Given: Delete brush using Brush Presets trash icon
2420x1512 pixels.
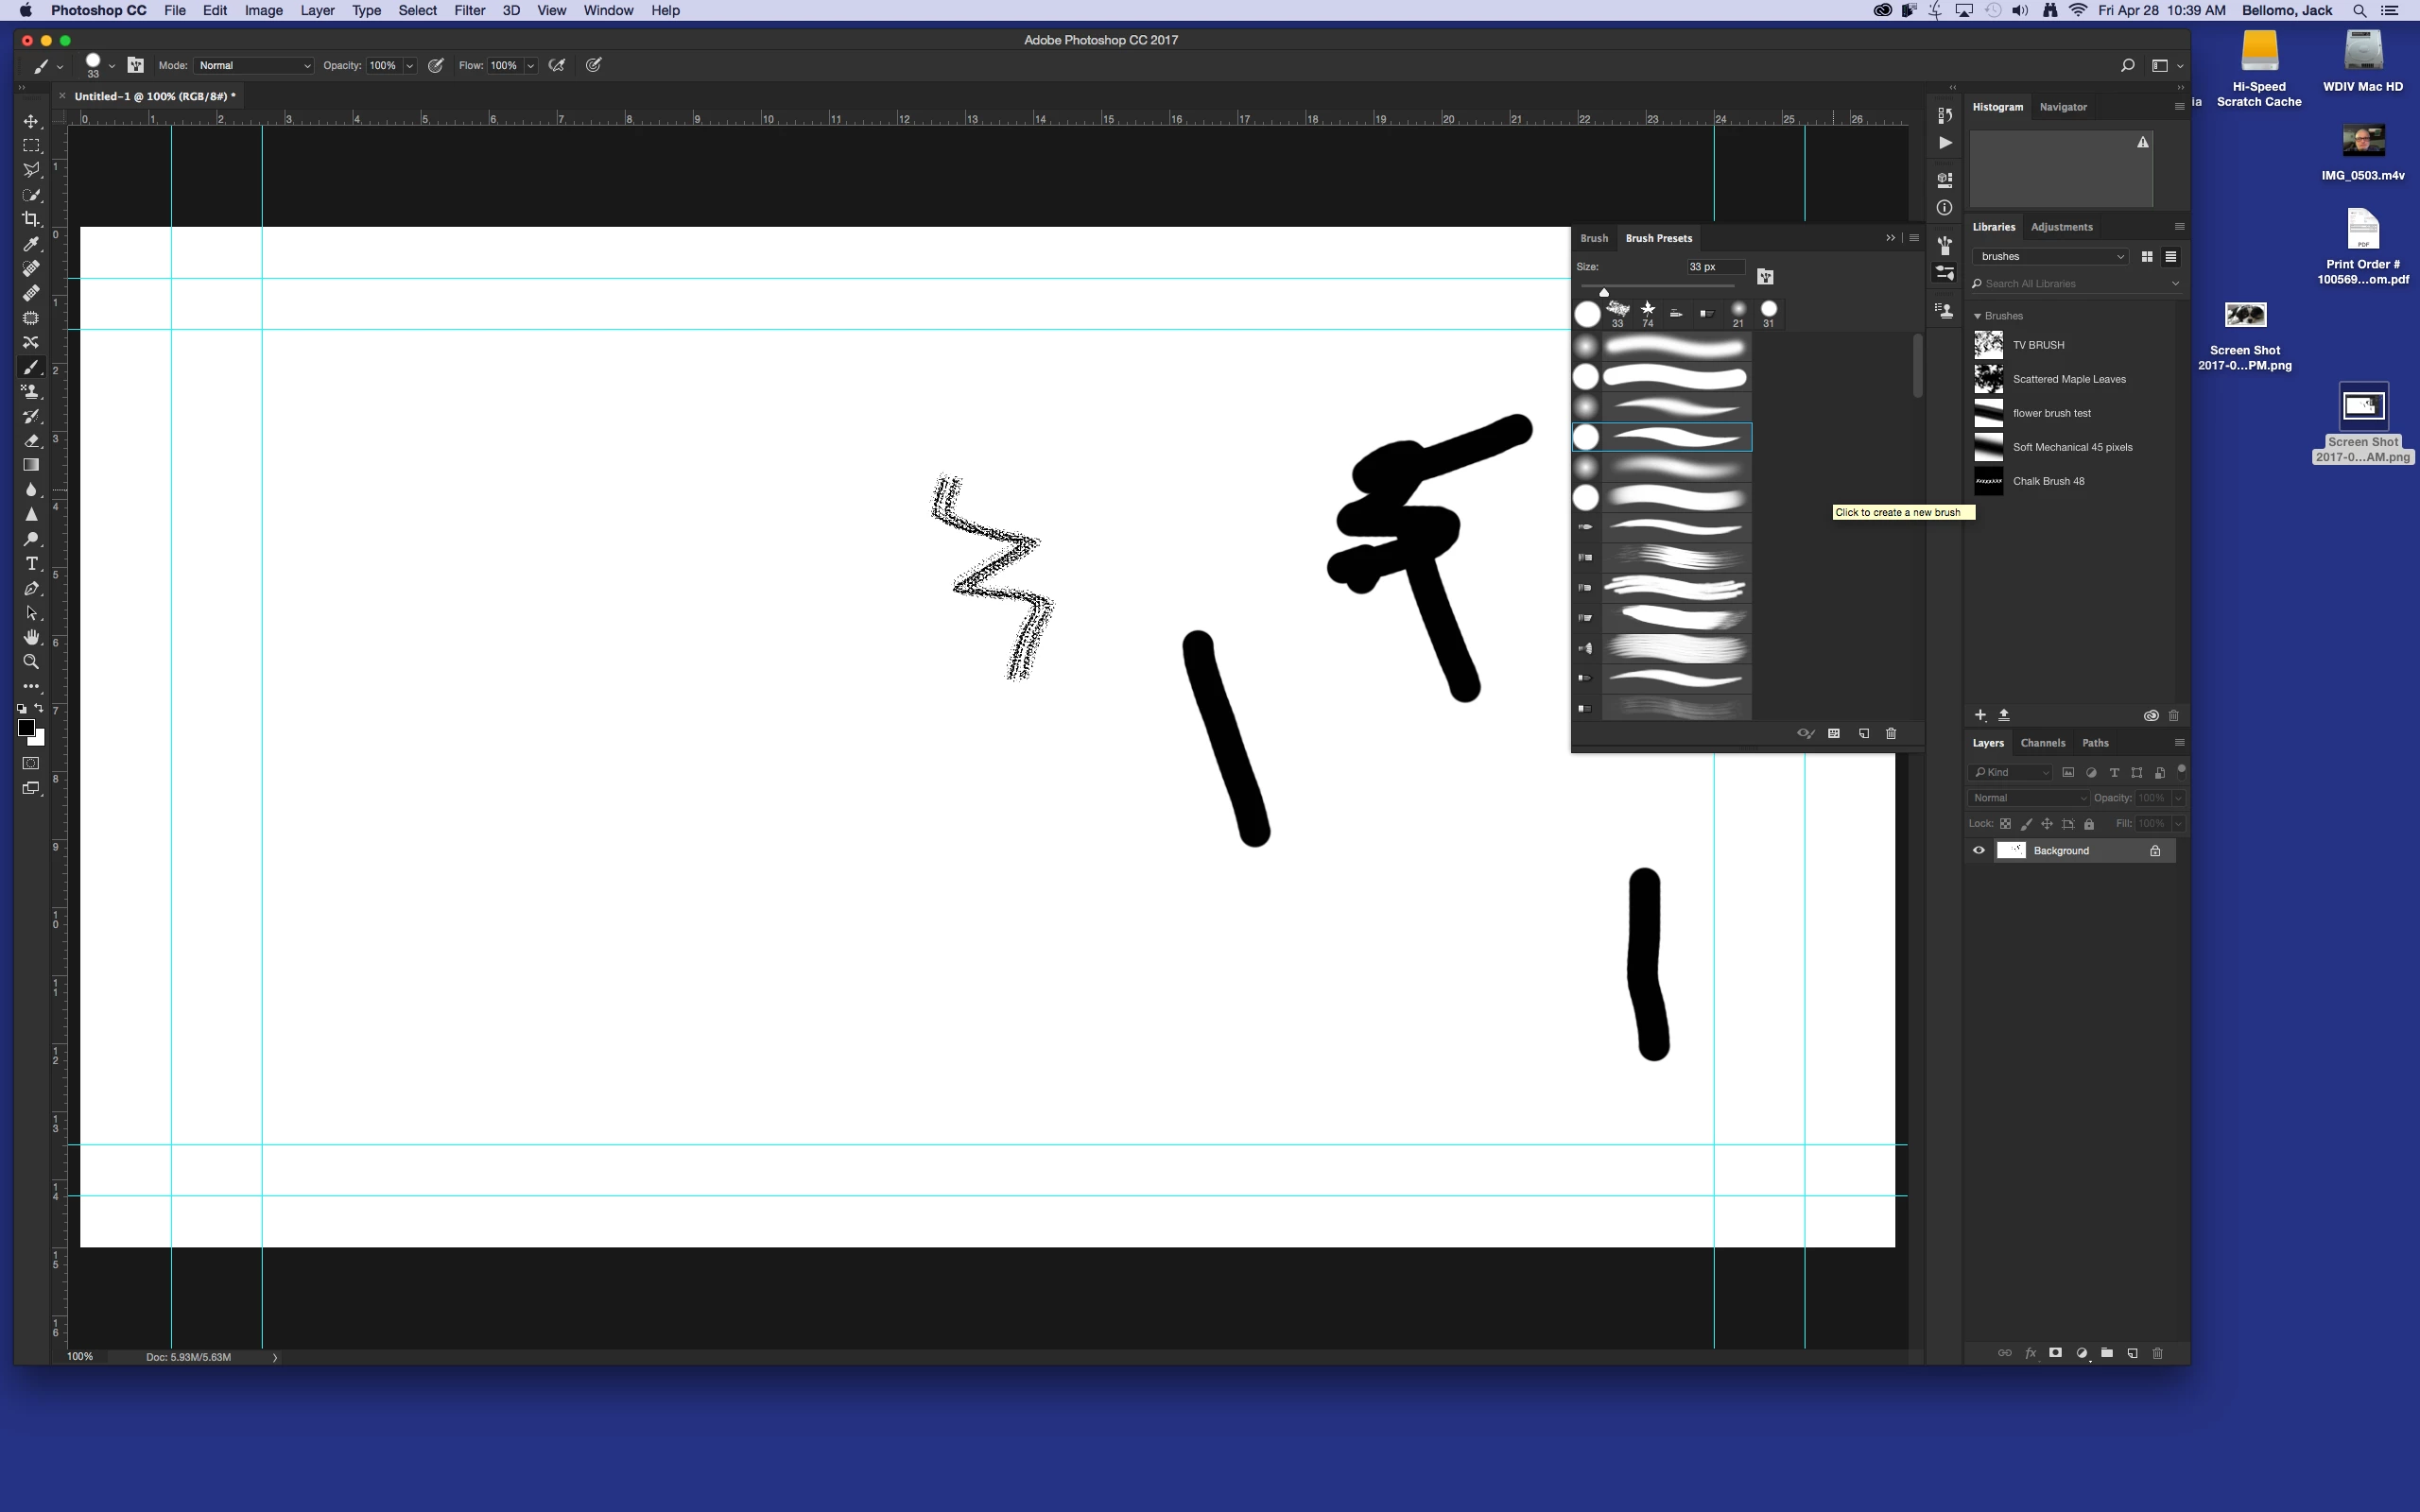Looking at the screenshot, I should tap(1890, 734).
